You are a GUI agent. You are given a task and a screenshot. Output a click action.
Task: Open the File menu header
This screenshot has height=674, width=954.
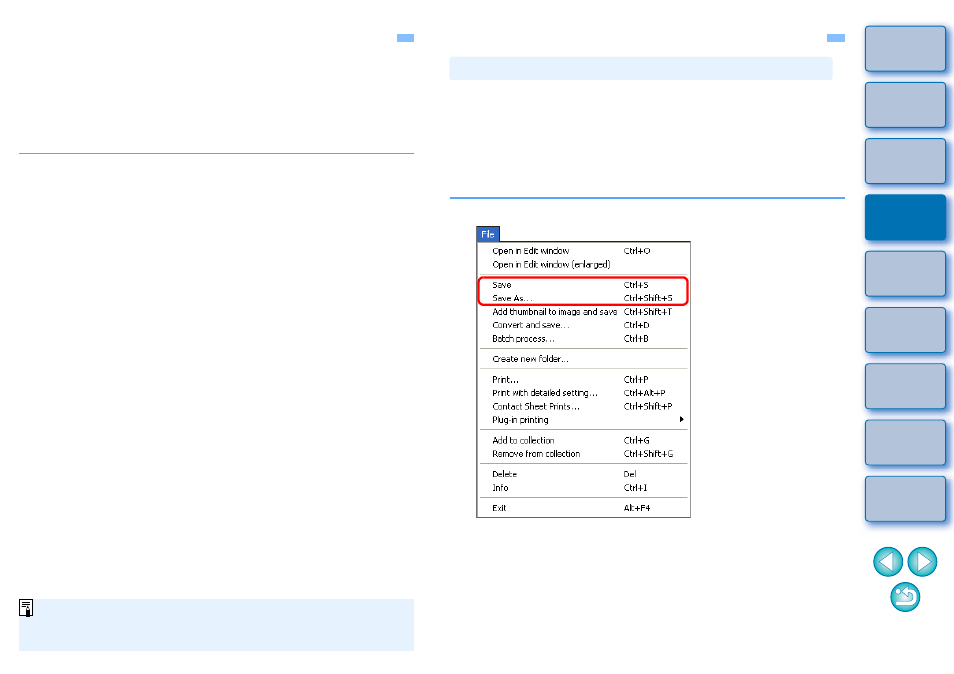pyautogui.click(x=488, y=234)
